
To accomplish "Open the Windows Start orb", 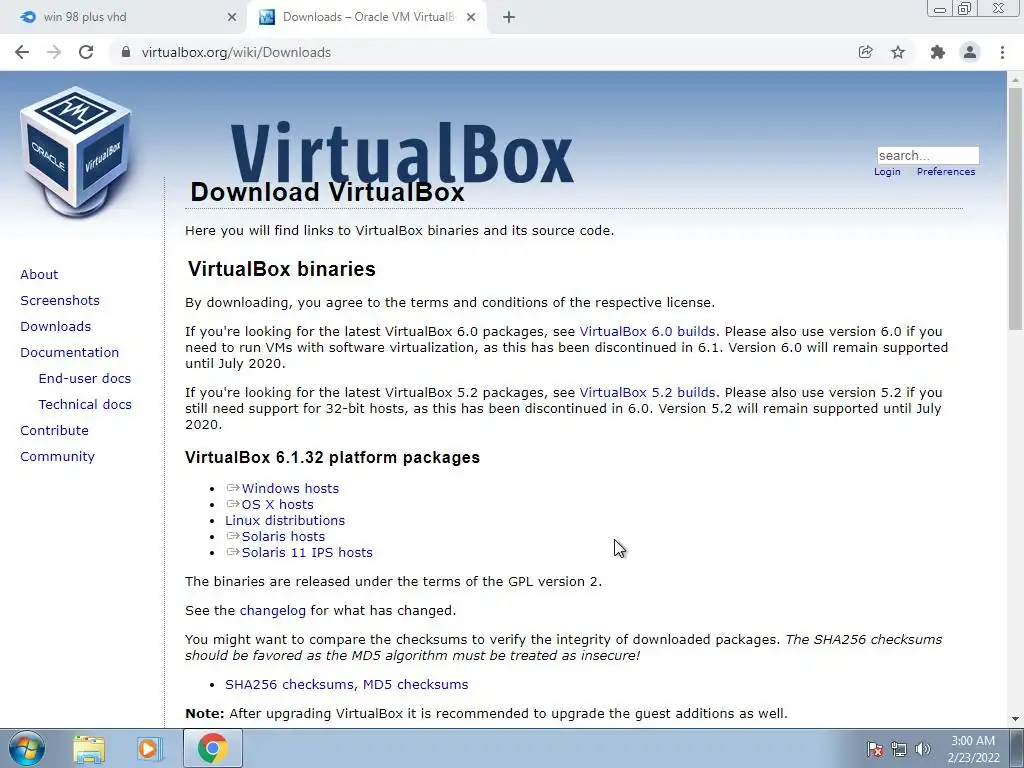I will click(x=27, y=748).
